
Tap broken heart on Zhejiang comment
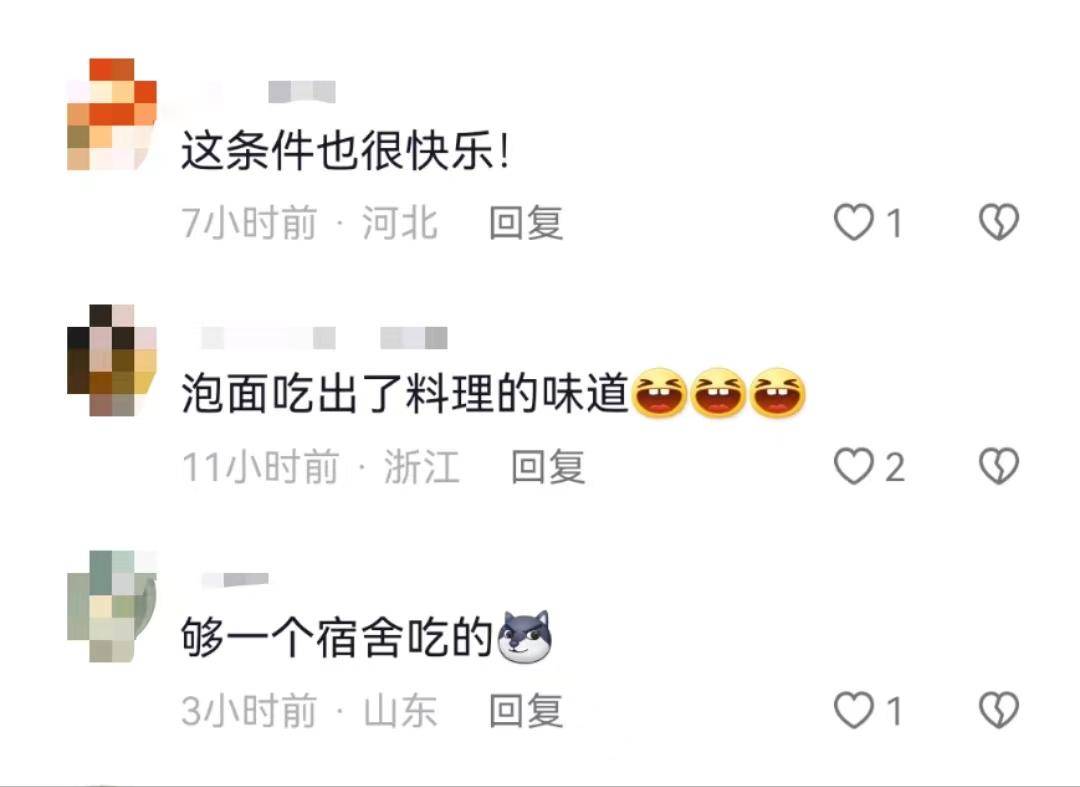[x=999, y=466]
